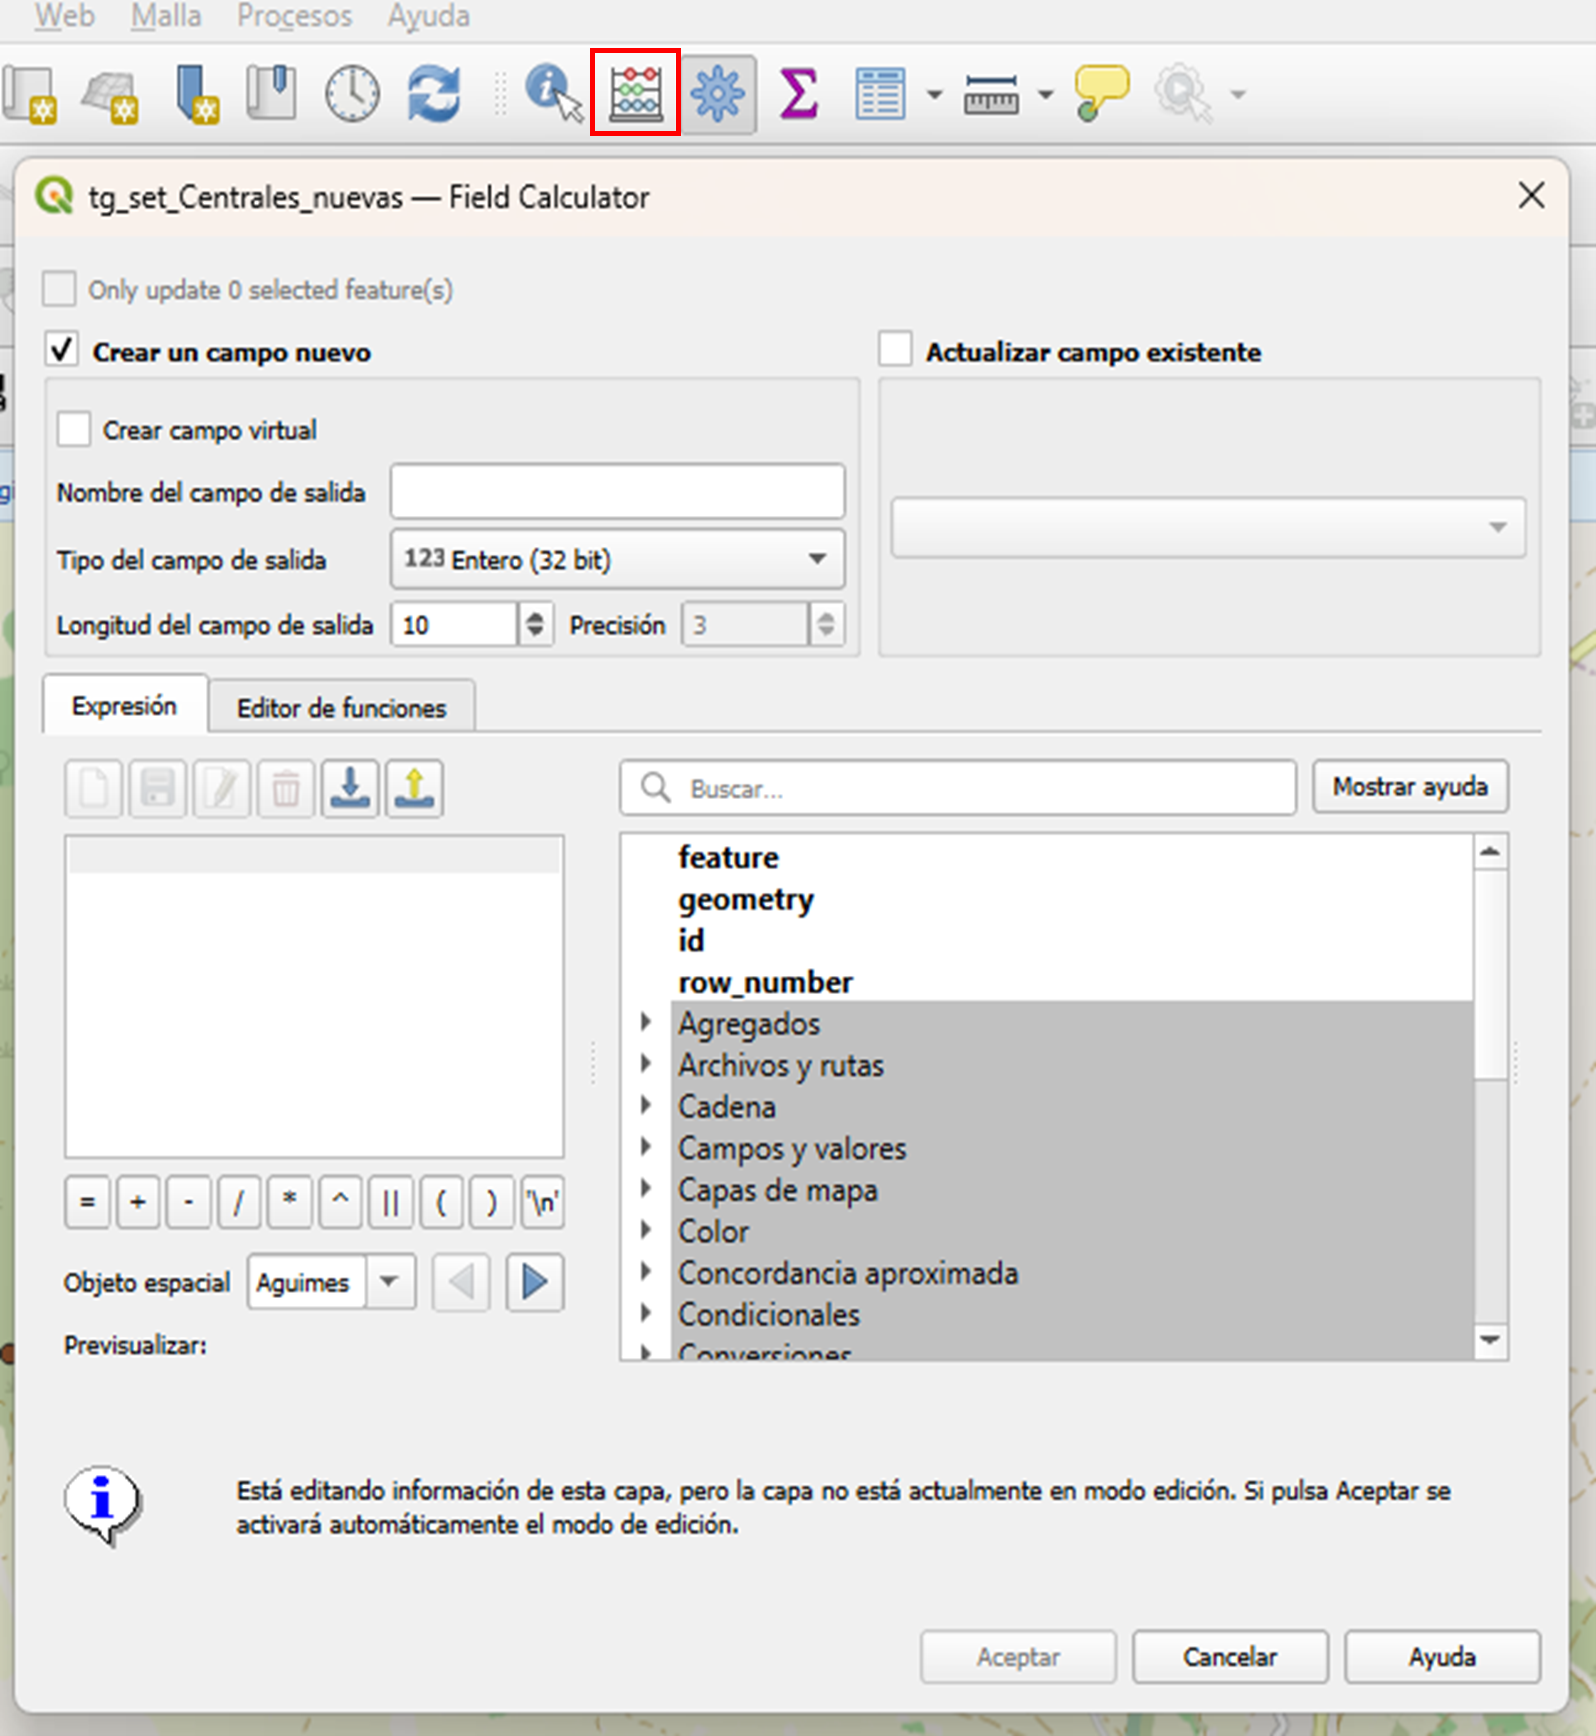Viewport: 1596px width, 1736px height.
Task: Click the export user expressions icon
Action: pos(414,789)
